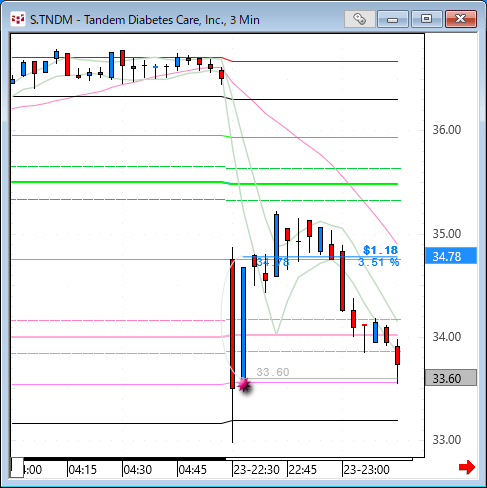Click the 34.00 price axis label
Screen dimensions: 487x488
point(447,337)
